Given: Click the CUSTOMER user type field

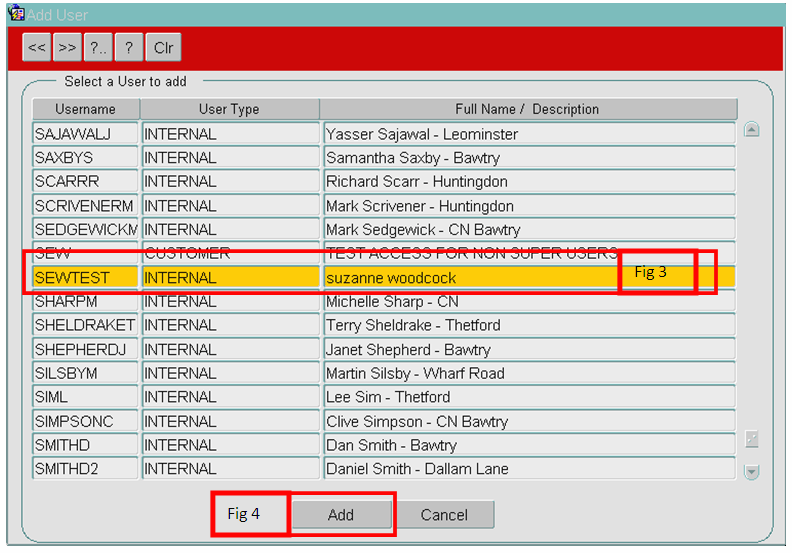Looking at the screenshot, I should click(x=230, y=254).
